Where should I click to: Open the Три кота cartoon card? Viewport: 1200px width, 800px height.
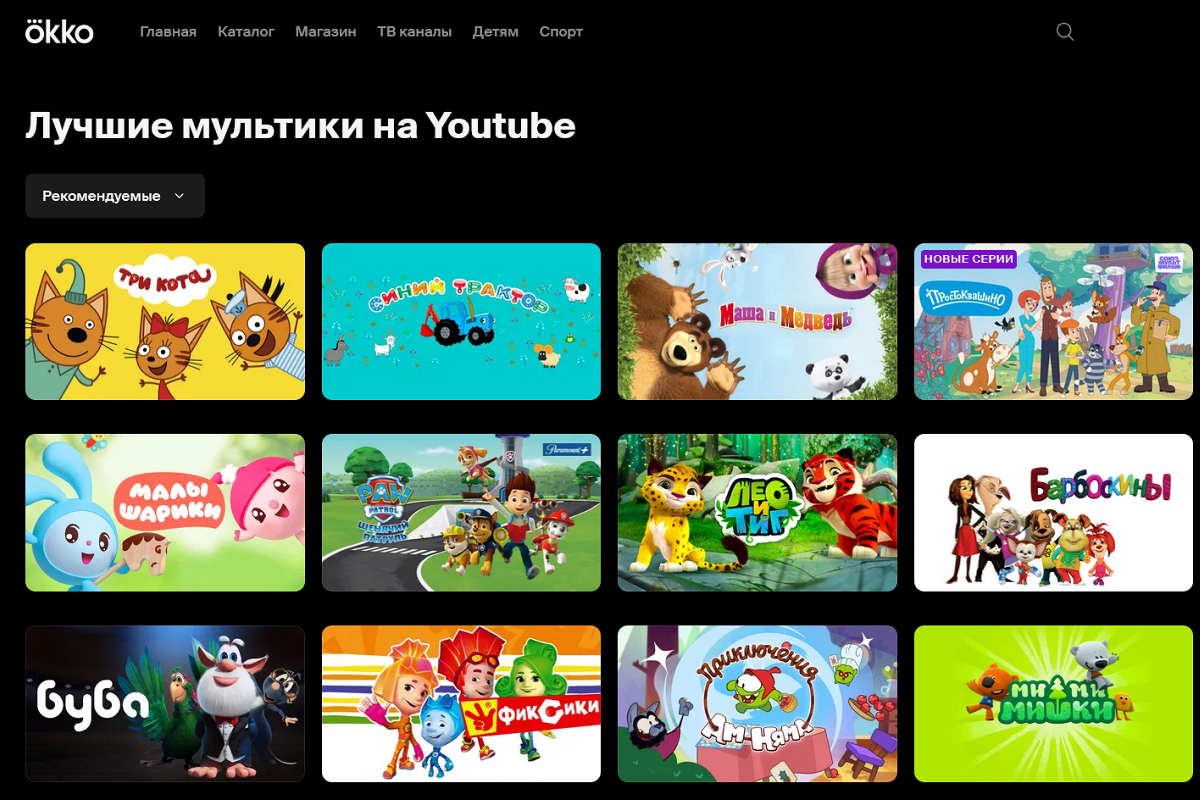(x=165, y=321)
